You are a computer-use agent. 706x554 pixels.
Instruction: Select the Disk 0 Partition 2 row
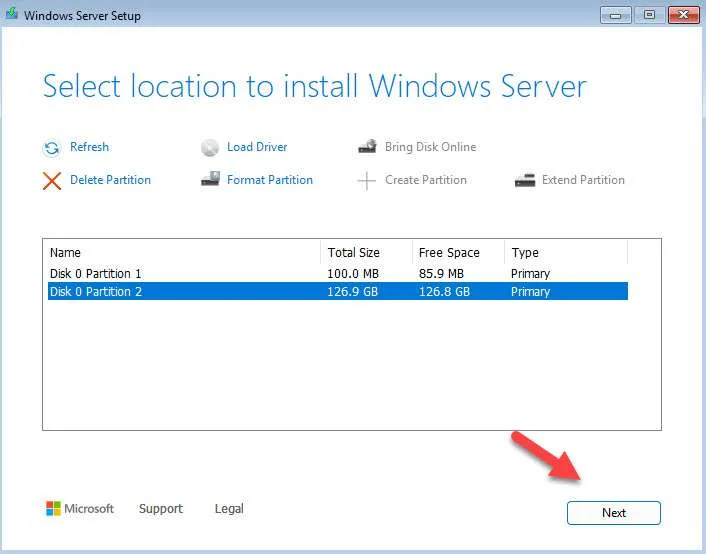[338, 291]
